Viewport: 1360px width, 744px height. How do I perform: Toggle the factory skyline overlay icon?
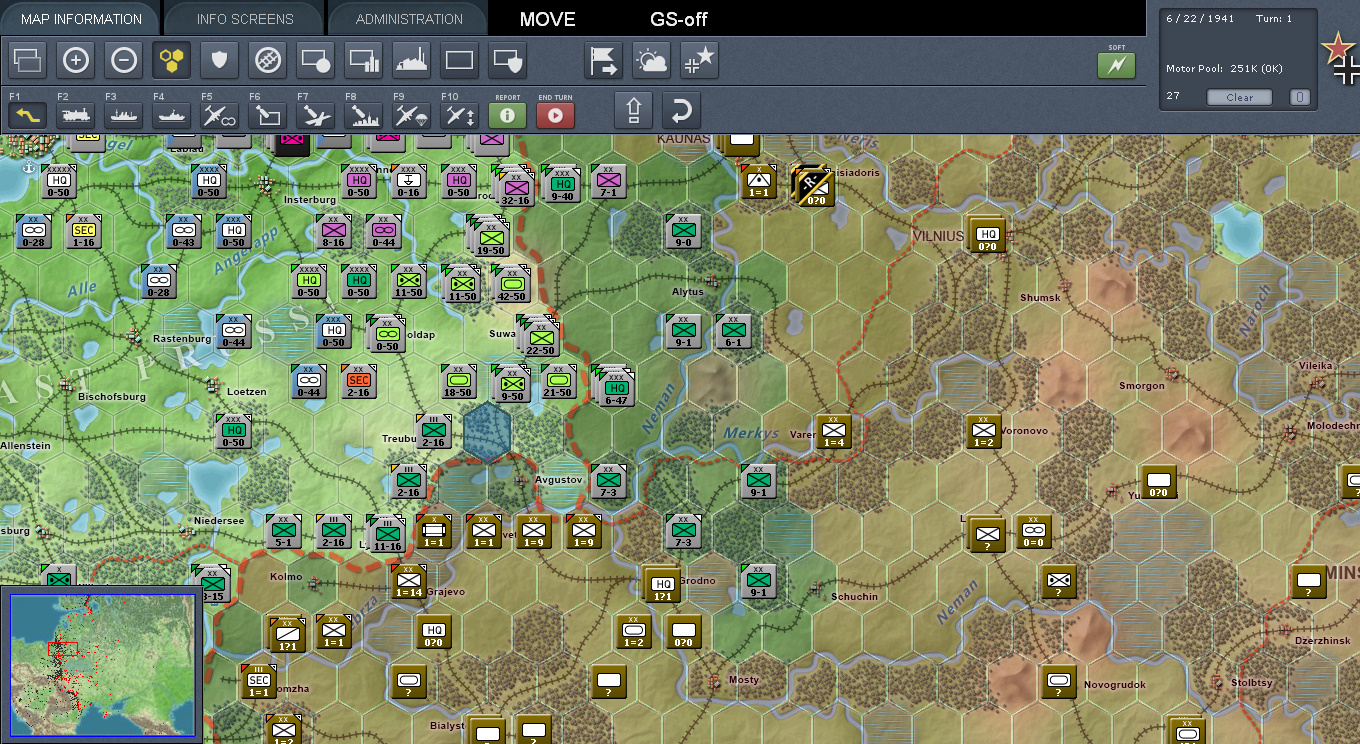point(411,61)
